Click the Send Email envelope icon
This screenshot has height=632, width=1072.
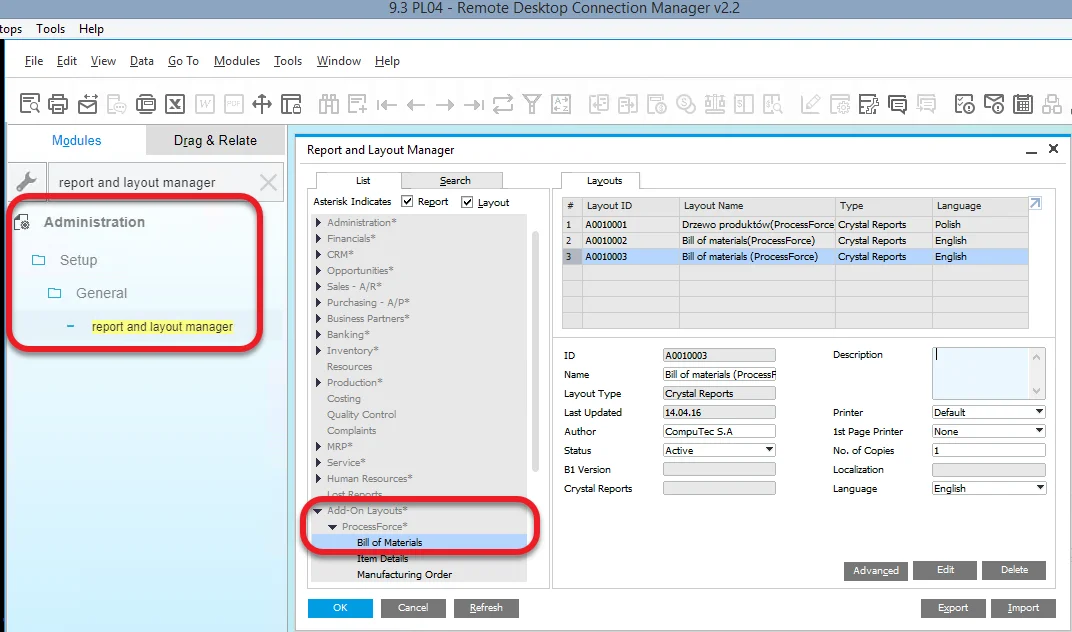(x=88, y=103)
